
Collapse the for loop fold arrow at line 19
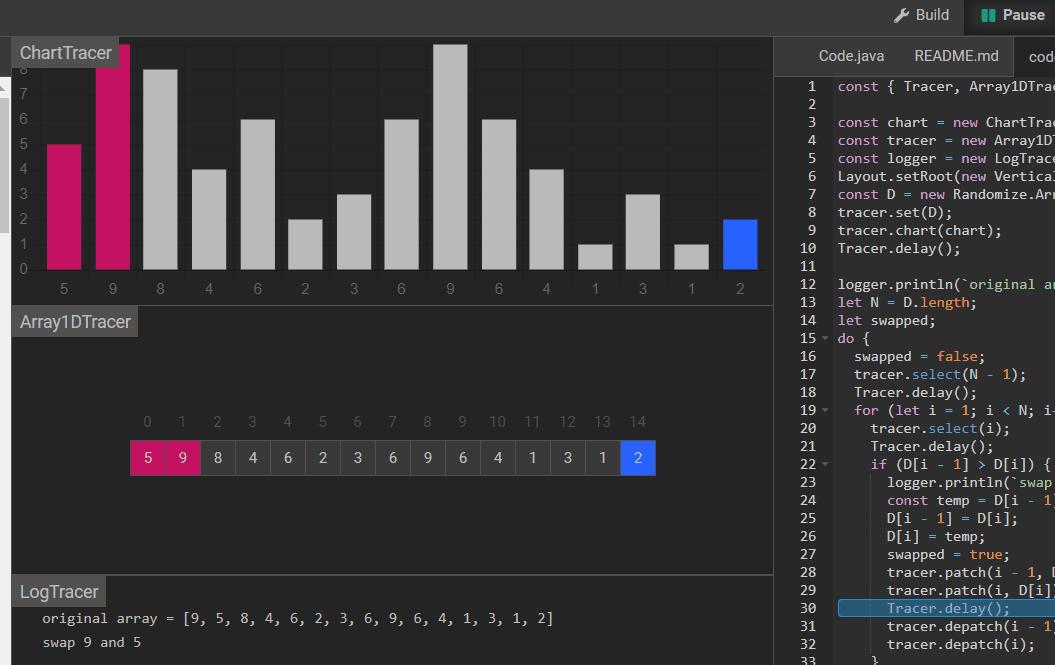coord(825,410)
